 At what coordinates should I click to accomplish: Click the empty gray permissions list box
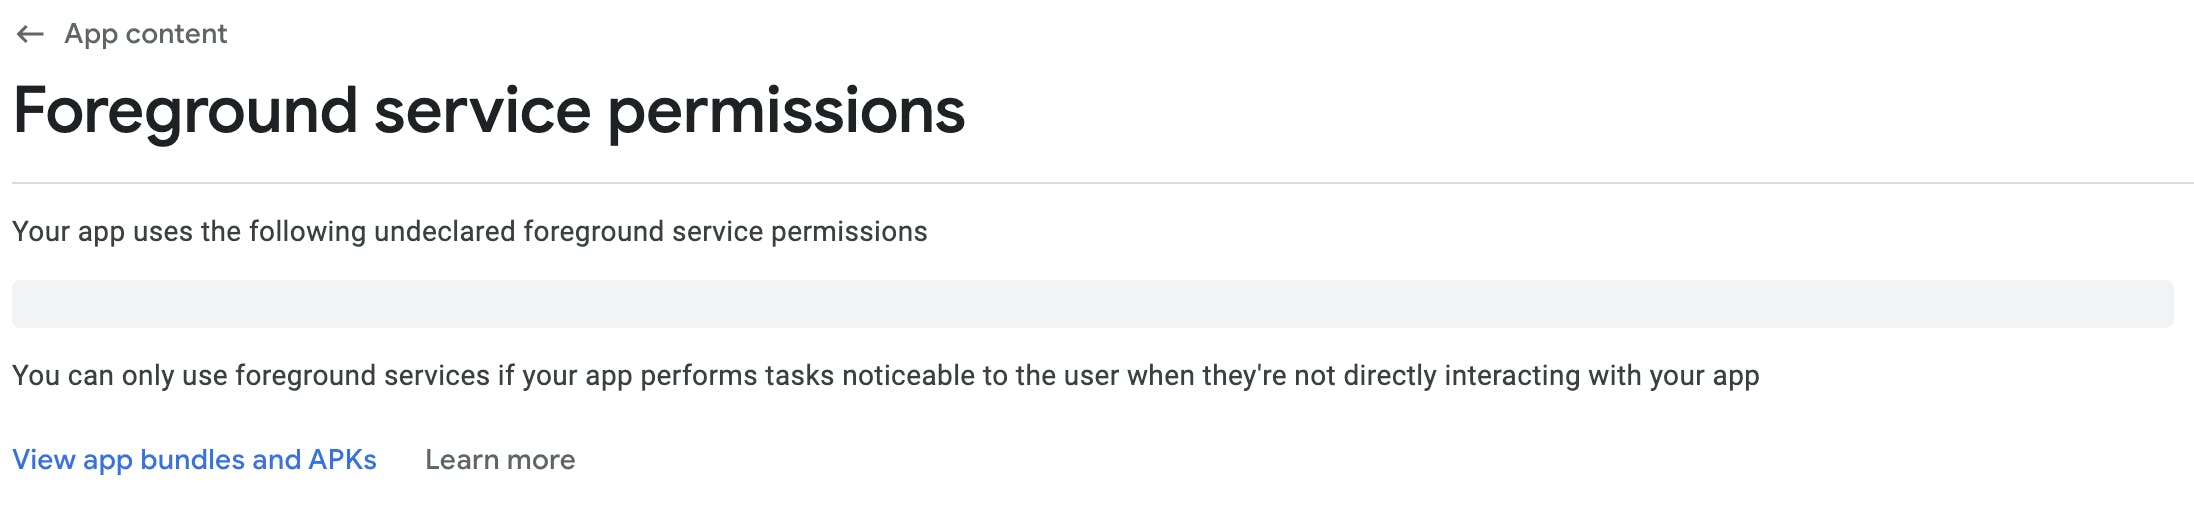(1092, 304)
